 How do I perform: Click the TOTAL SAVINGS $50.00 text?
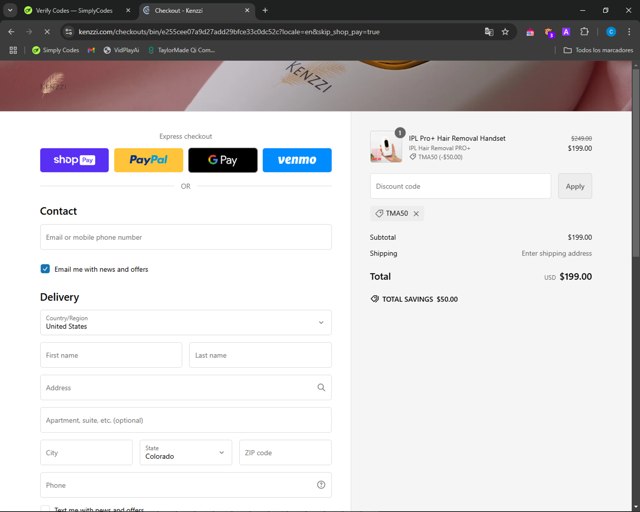click(420, 299)
